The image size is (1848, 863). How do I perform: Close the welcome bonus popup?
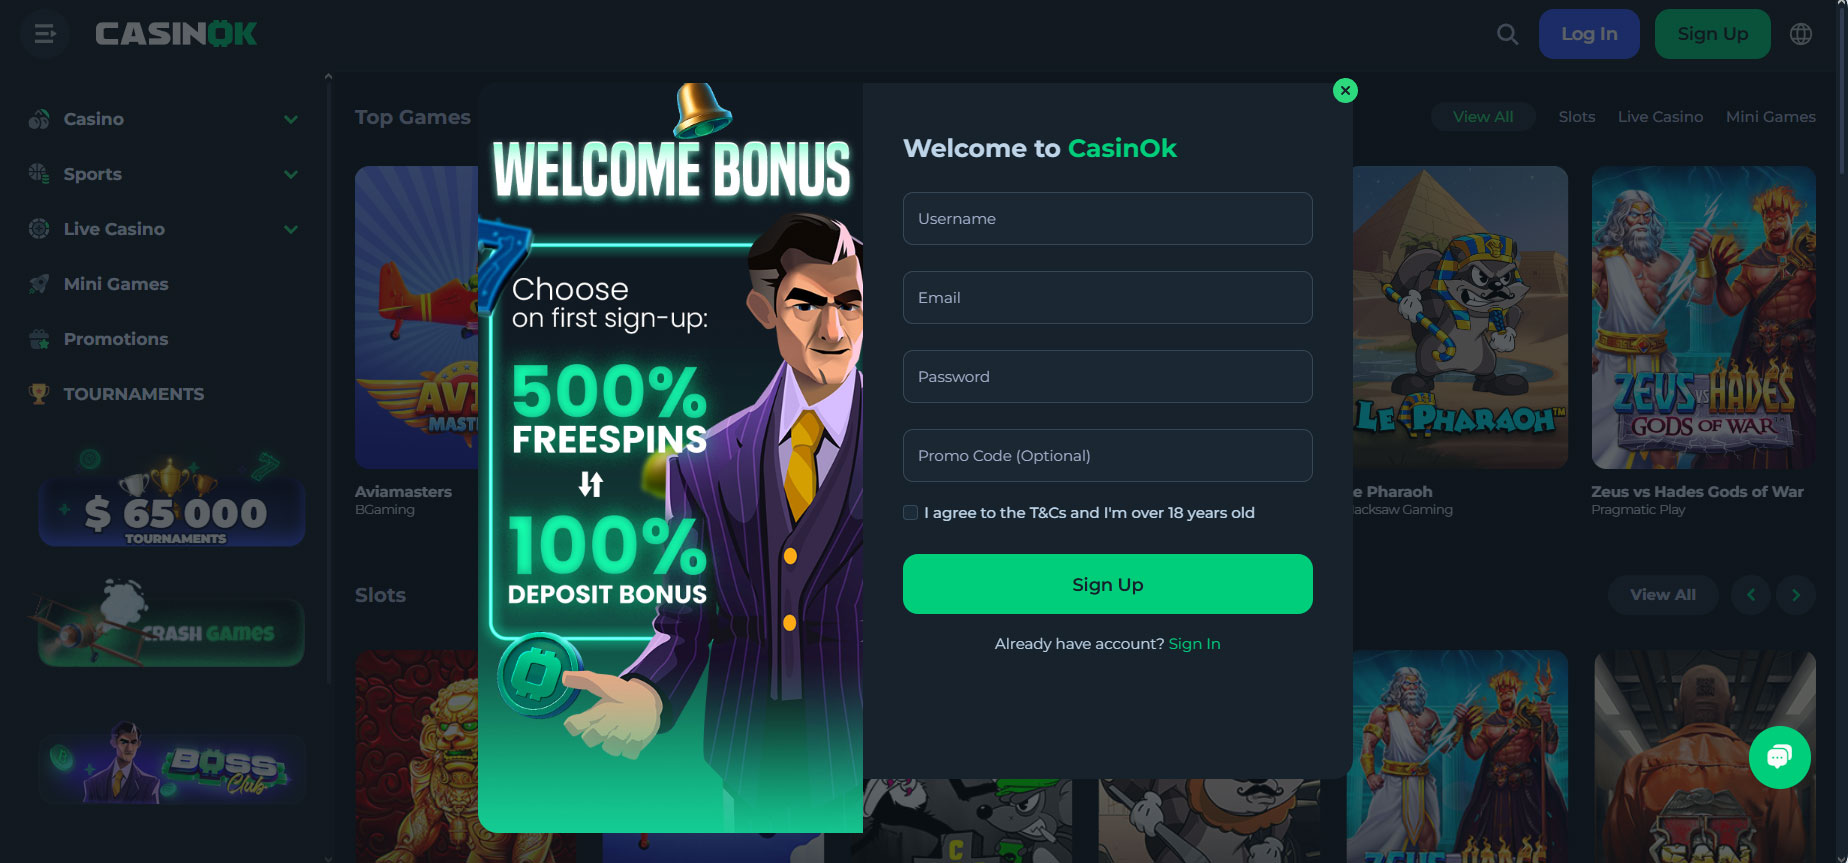[x=1345, y=91]
